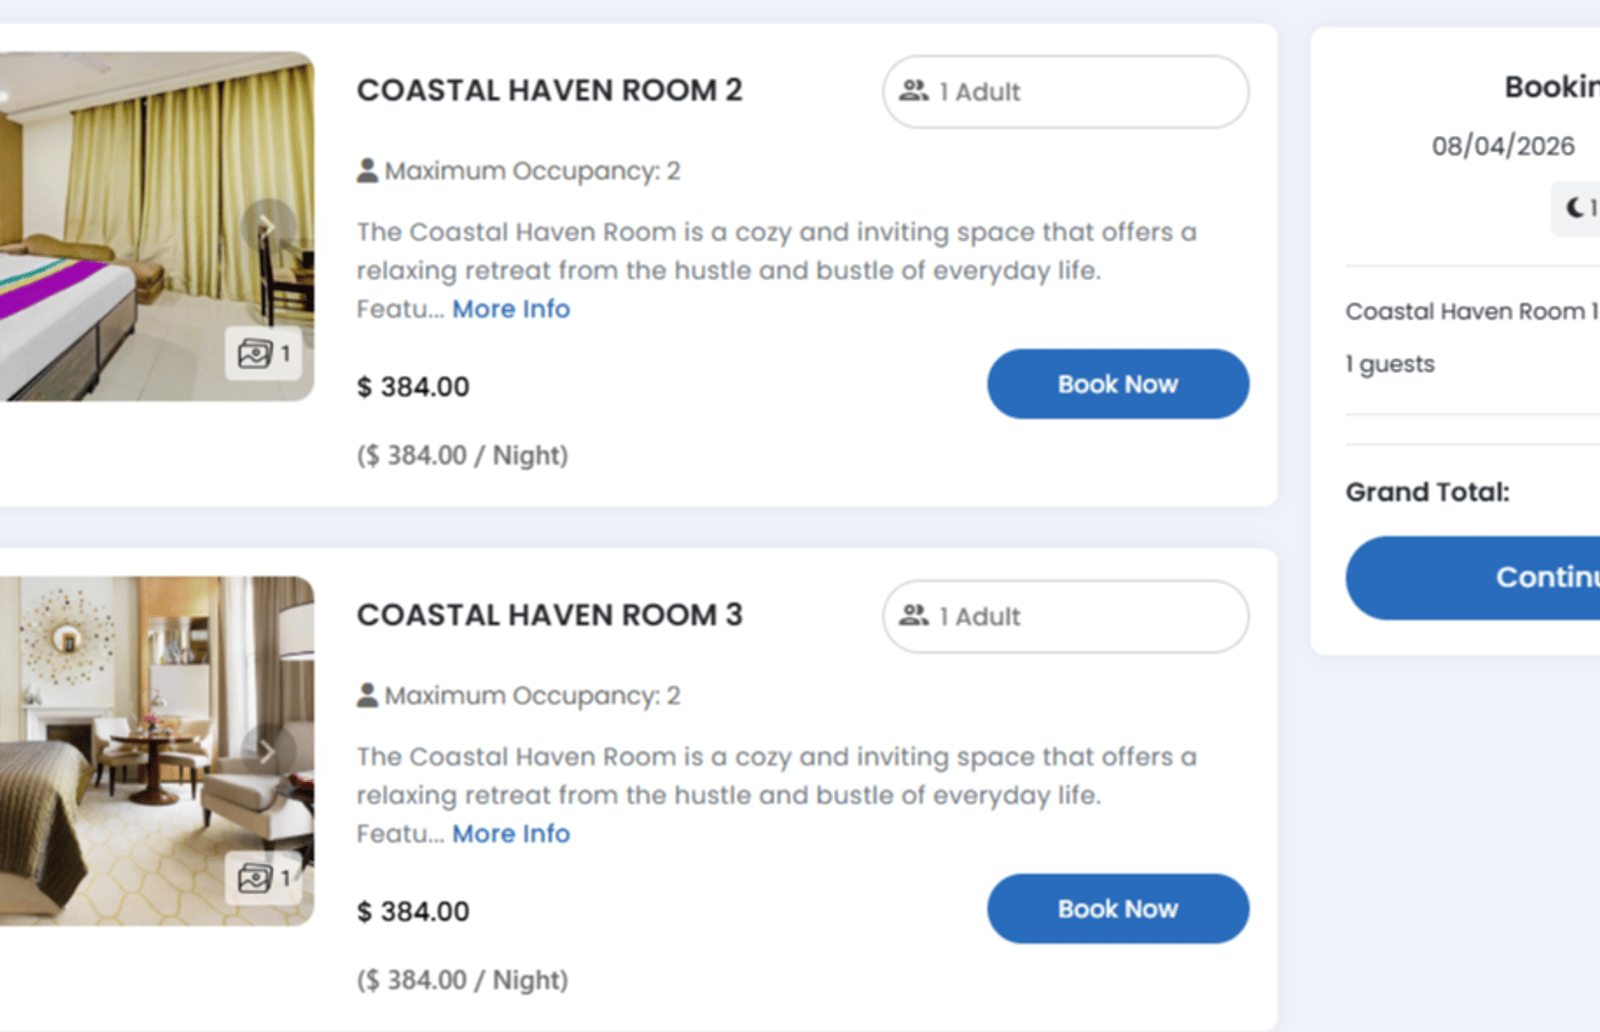Click guests icon in Room 2 selector
This screenshot has width=1600, height=1032.
(x=913, y=91)
